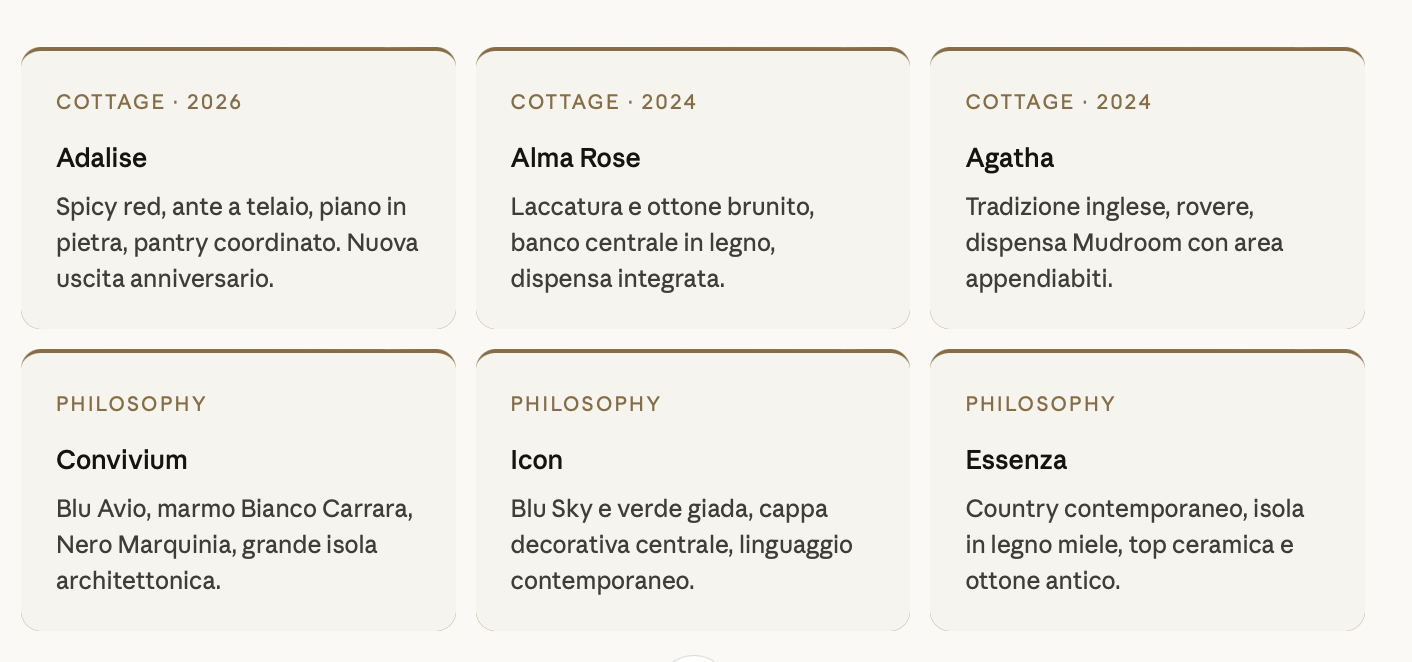
Task: Click the "Laccatura e ottone brunito" description
Action: pyautogui.click(x=662, y=243)
